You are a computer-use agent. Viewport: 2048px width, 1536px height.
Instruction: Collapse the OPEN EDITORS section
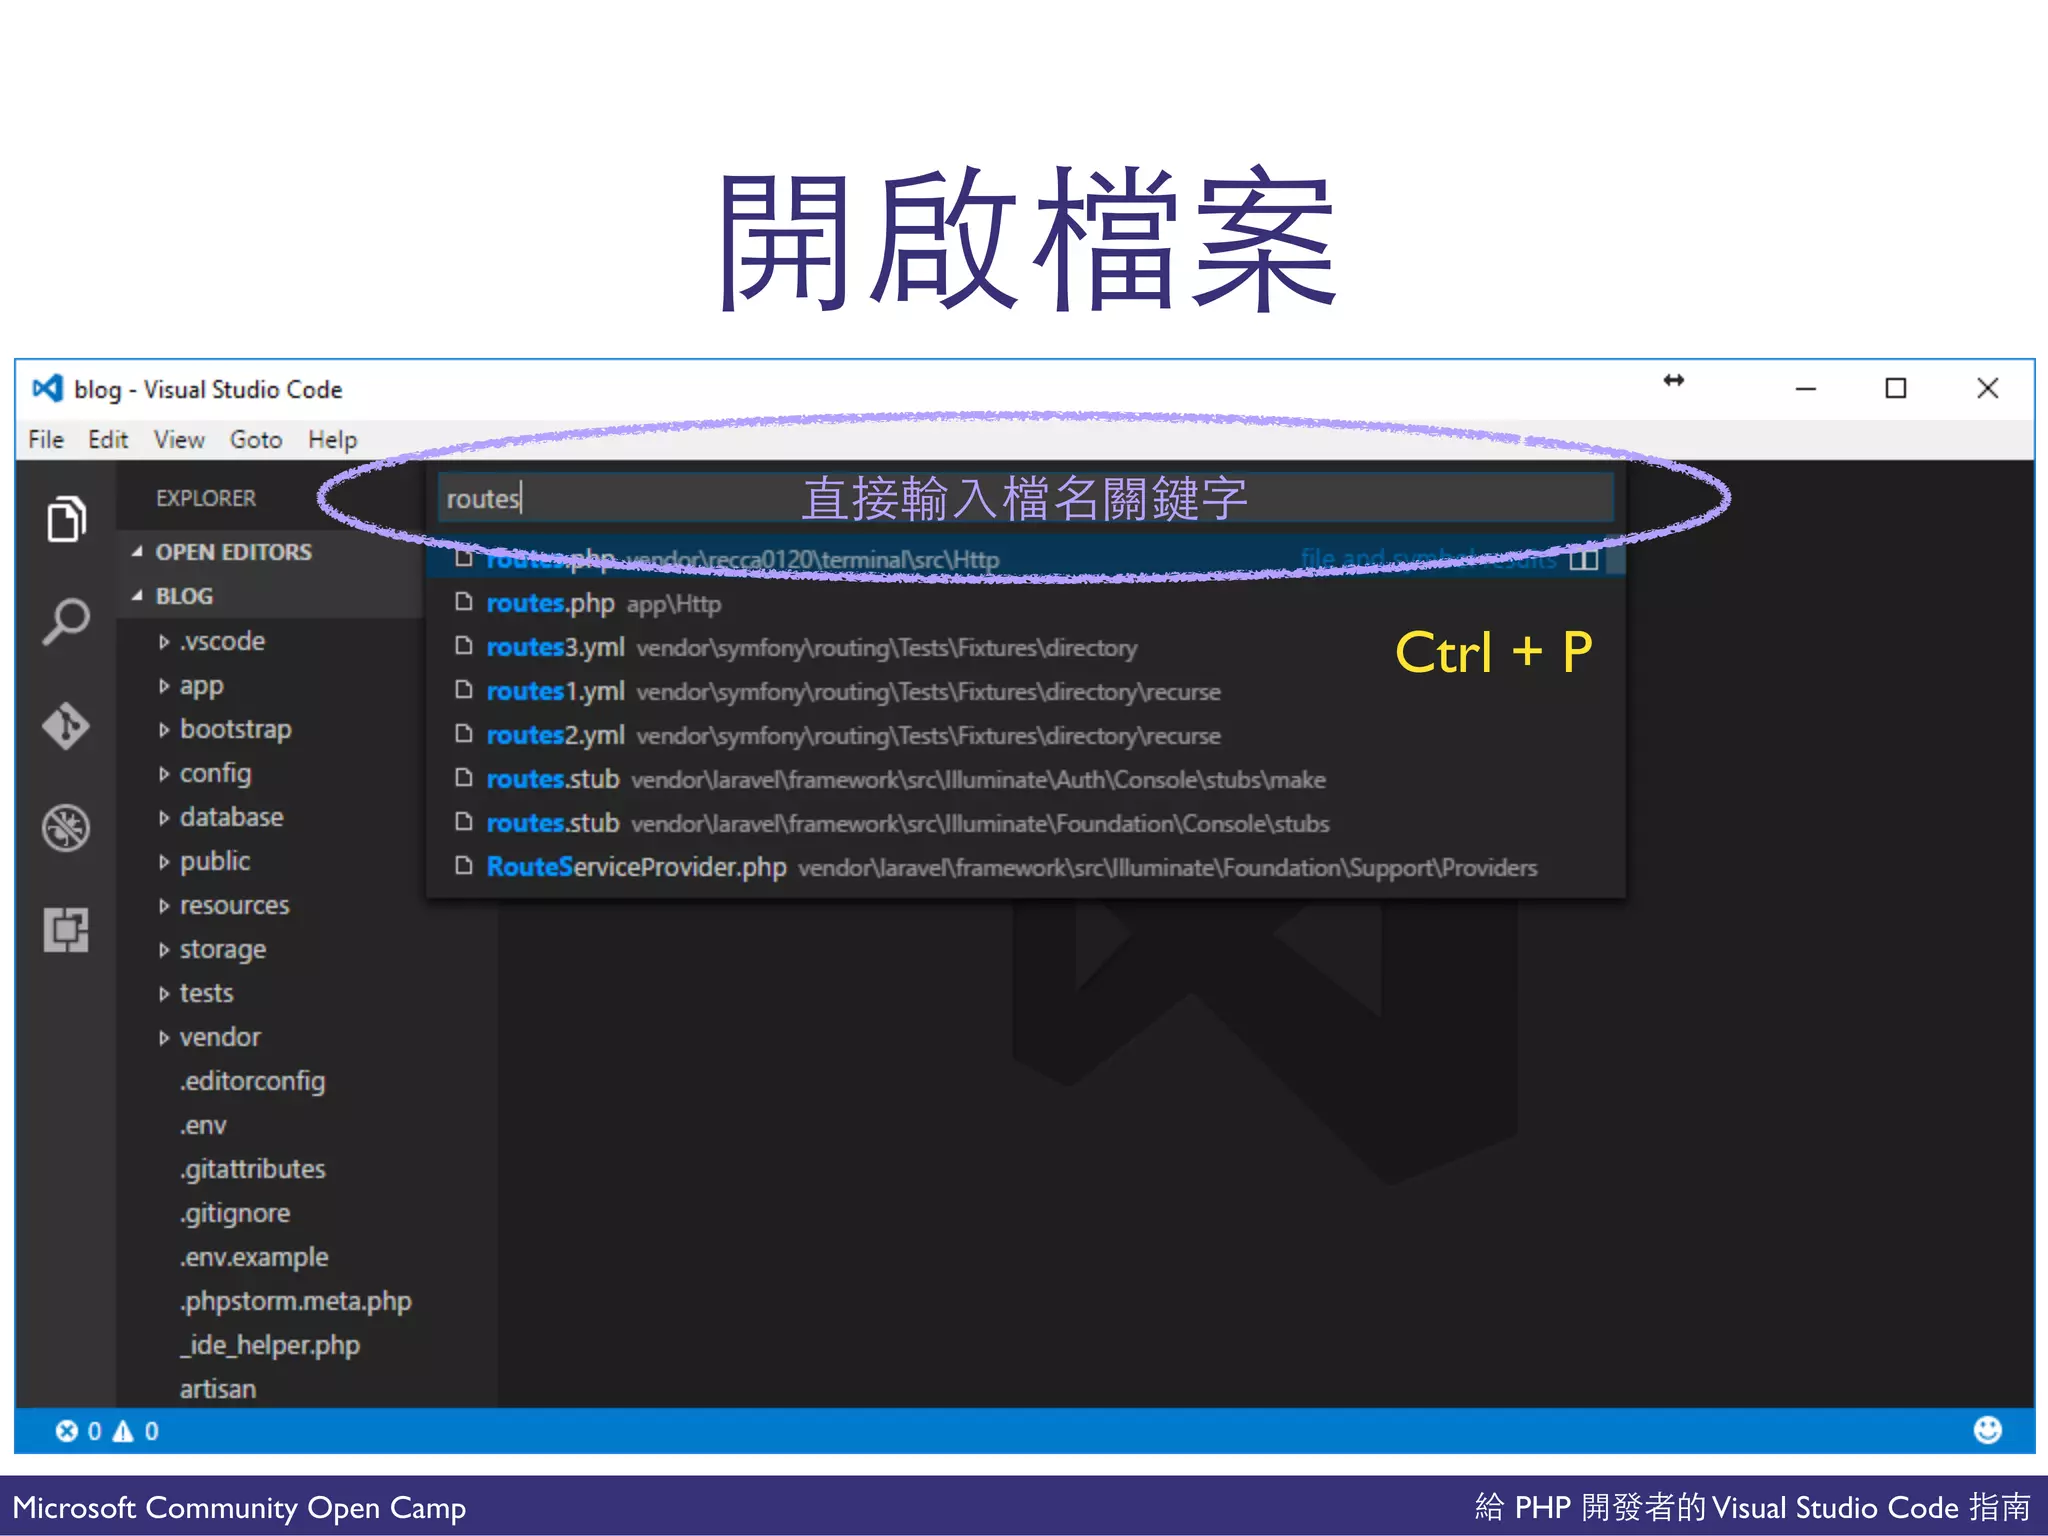[270, 552]
